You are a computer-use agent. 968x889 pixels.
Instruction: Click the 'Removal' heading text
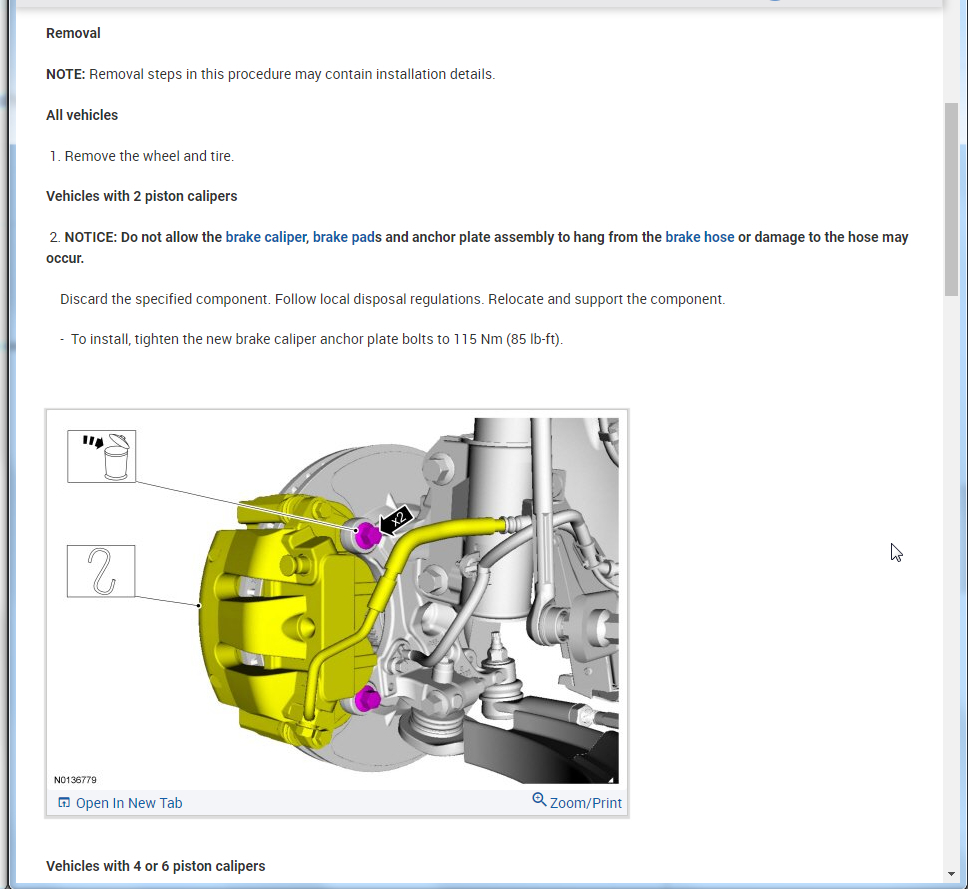pos(73,33)
